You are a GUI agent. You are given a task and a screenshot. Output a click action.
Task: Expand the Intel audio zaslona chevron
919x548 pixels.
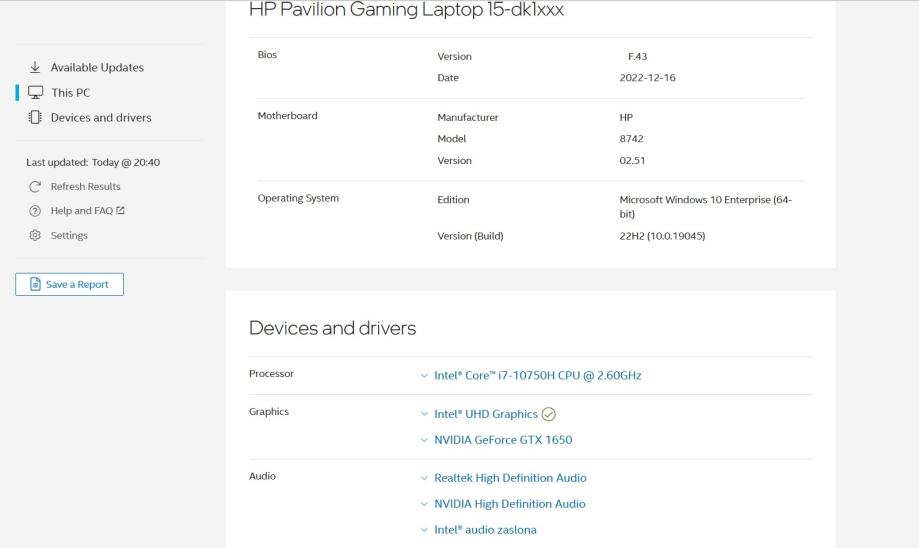[x=425, y=530]
